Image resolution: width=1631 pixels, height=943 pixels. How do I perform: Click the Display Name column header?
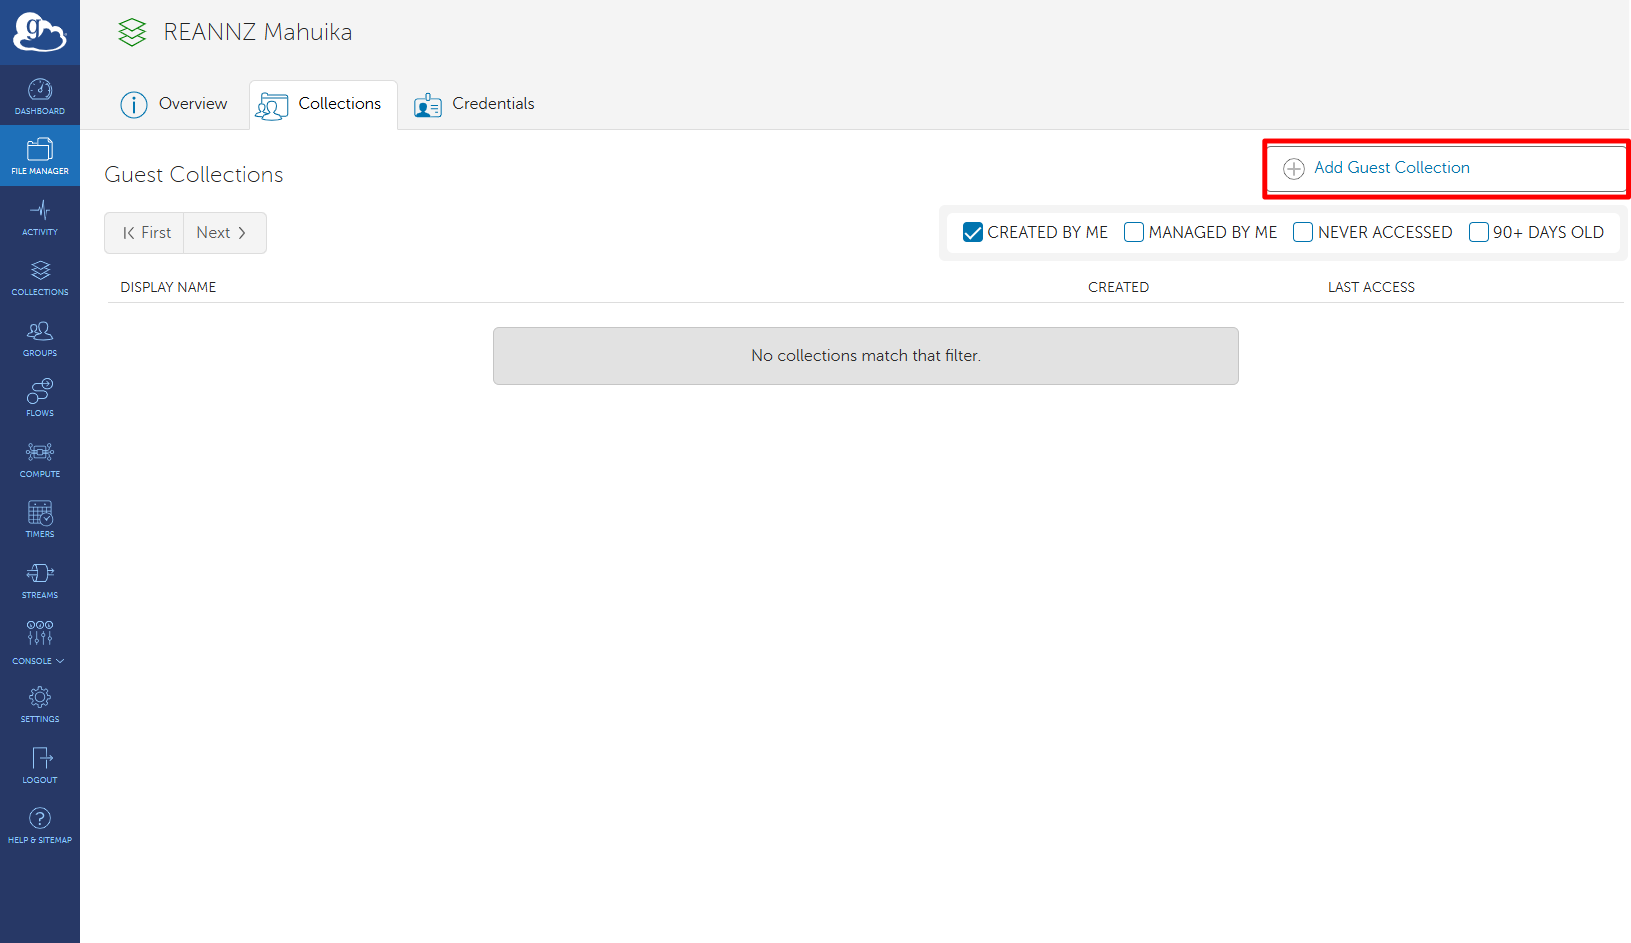[x=168, y=287]
